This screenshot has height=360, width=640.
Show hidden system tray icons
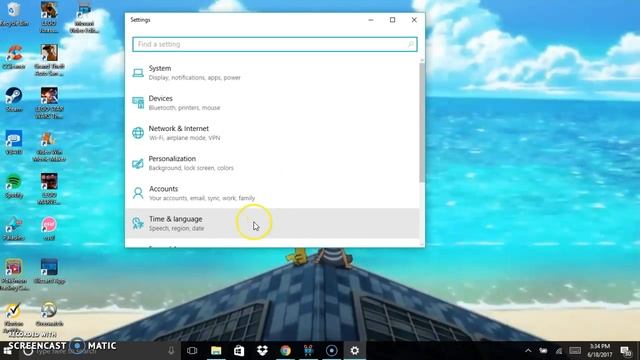tap(528, 351)
